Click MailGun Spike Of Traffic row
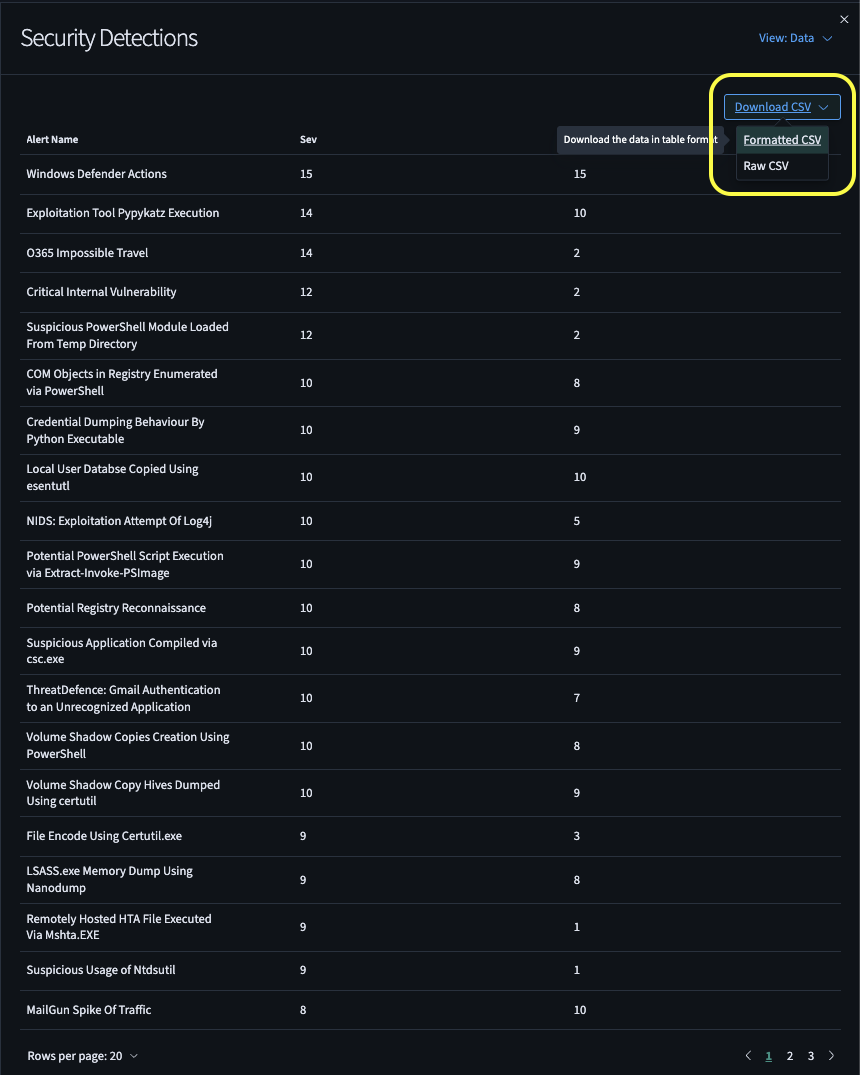Screen dimensions: 860x1075 (89, 1010)
